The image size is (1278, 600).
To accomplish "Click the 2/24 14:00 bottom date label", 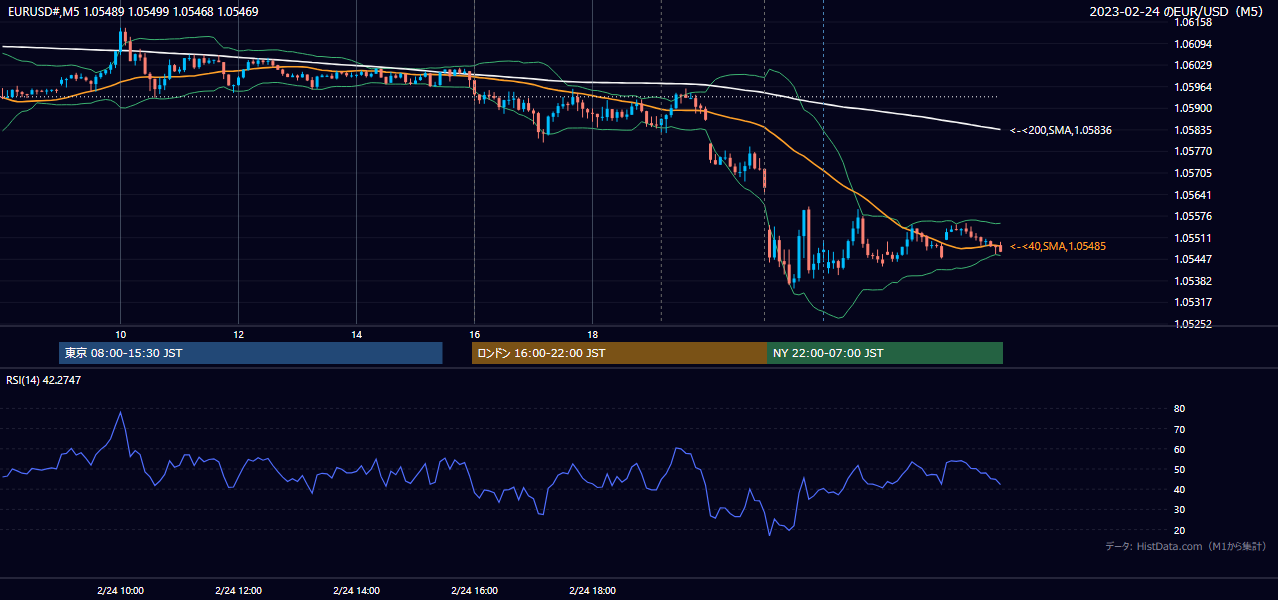I will pos(356,590).
